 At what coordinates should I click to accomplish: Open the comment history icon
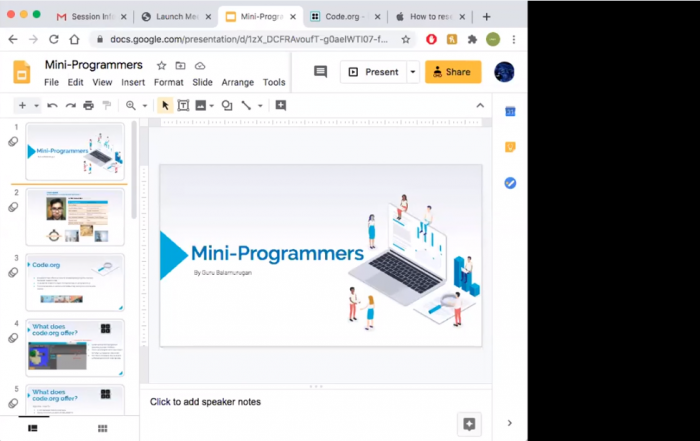pyautogui.click(x=320, y=72)
